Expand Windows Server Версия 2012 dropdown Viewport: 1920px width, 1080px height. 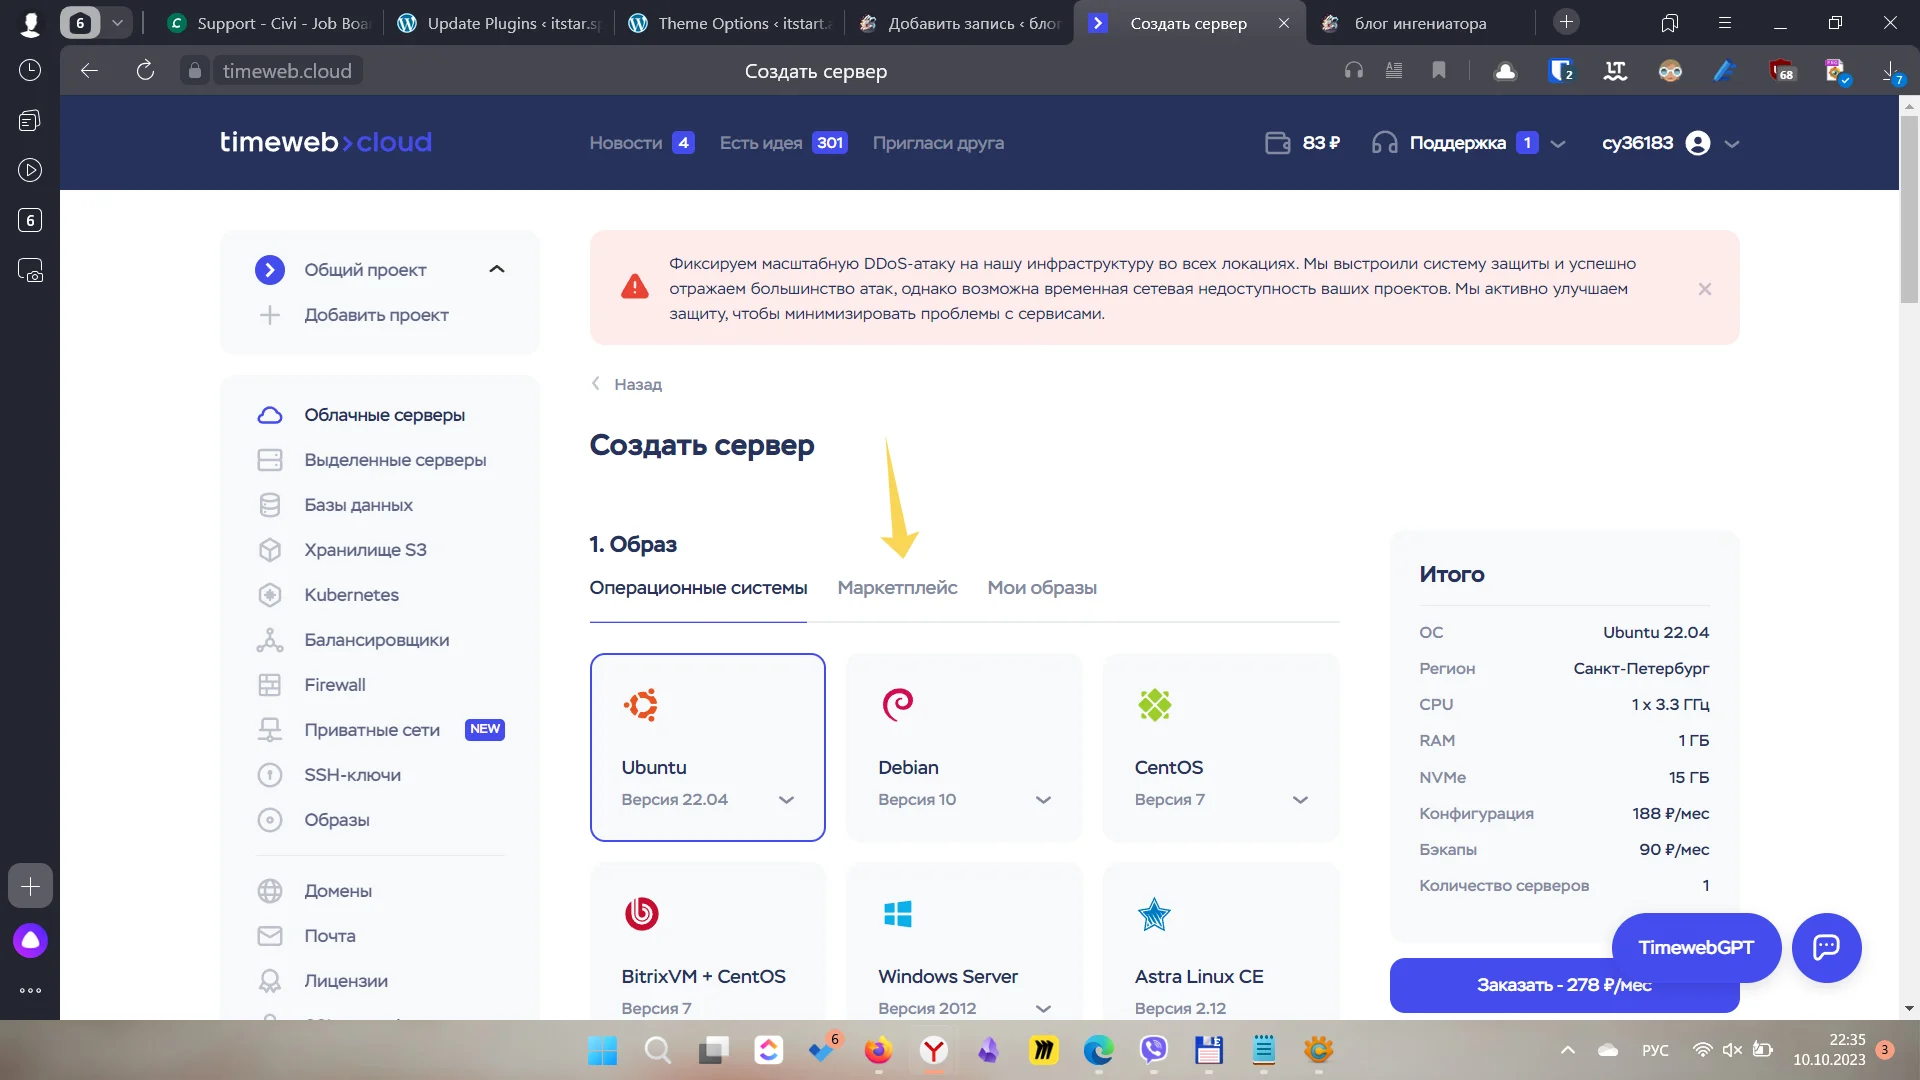click(1043, 1009)
